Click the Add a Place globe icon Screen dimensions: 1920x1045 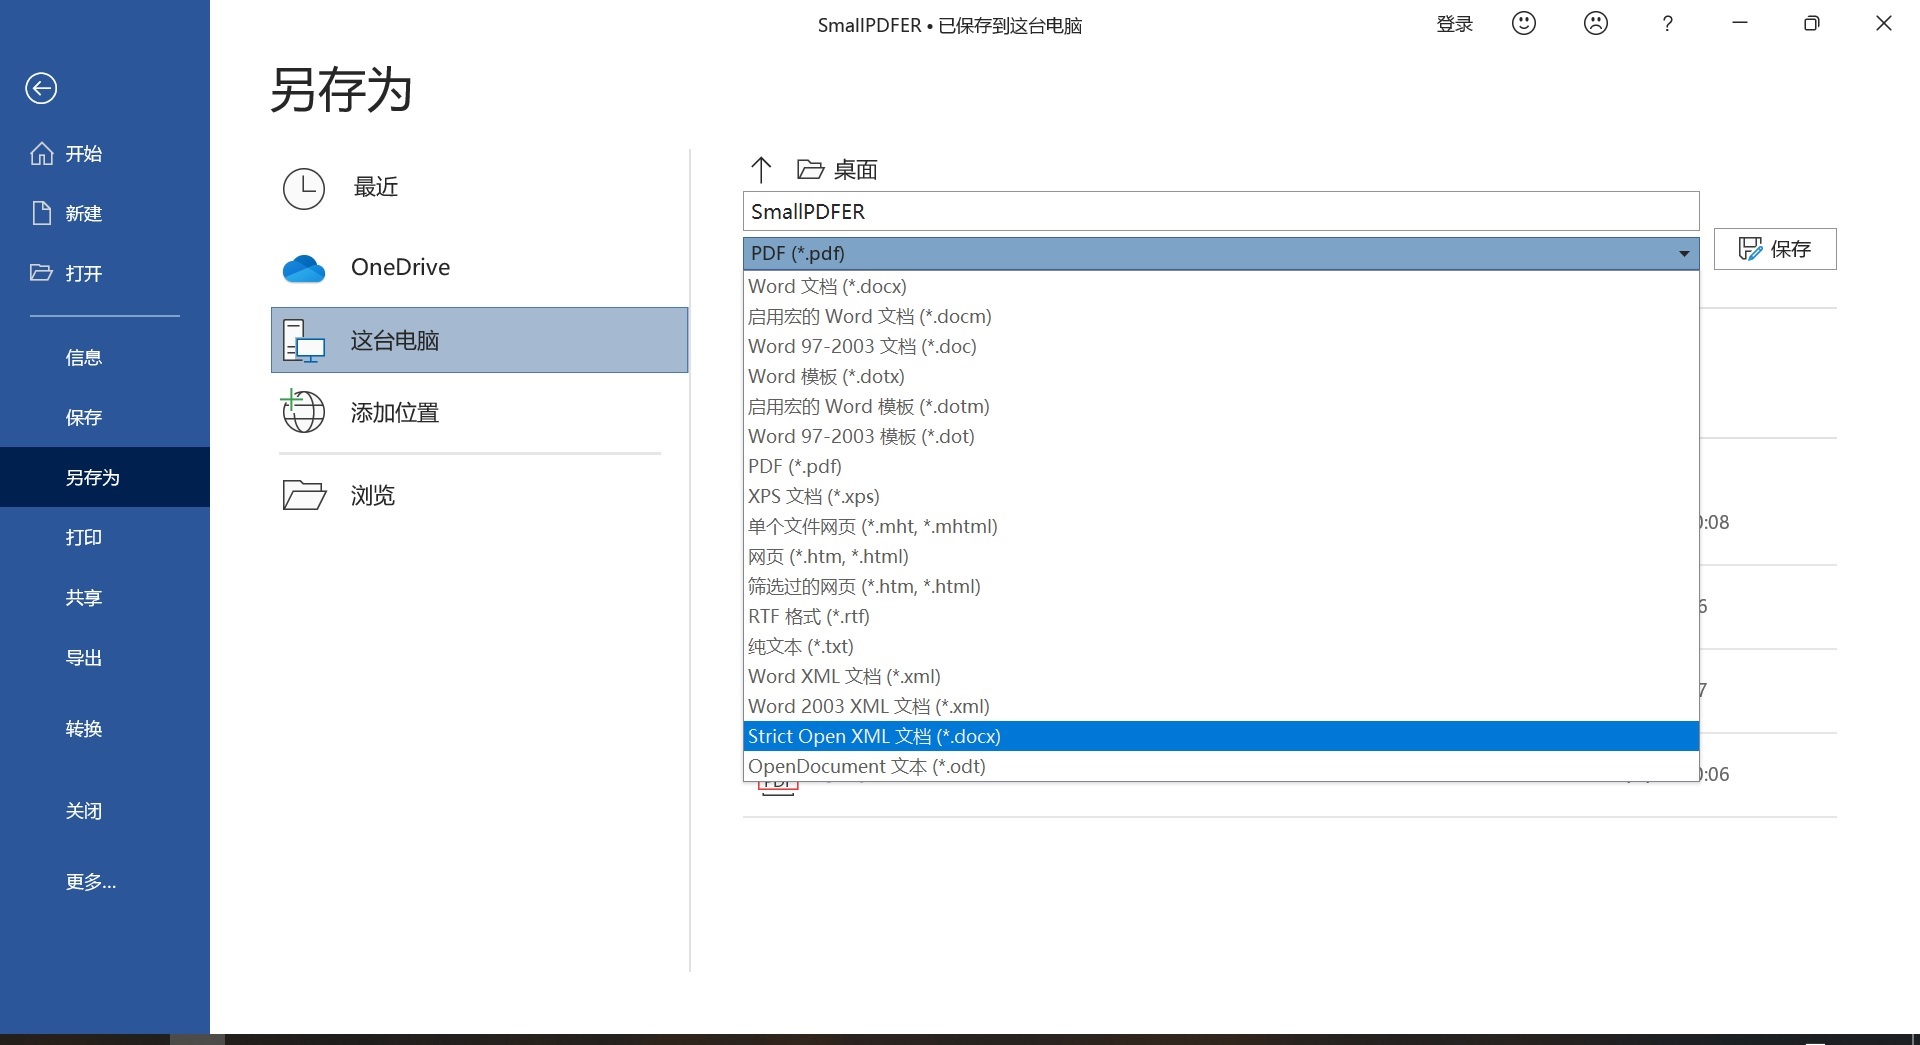303,412
